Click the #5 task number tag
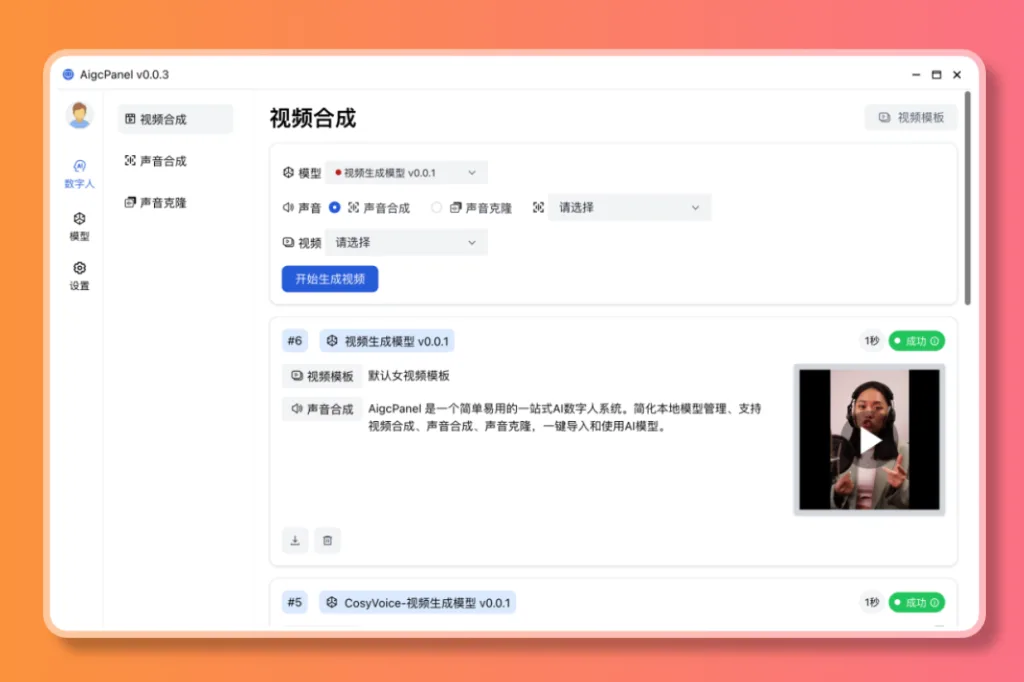 (295, 602)
